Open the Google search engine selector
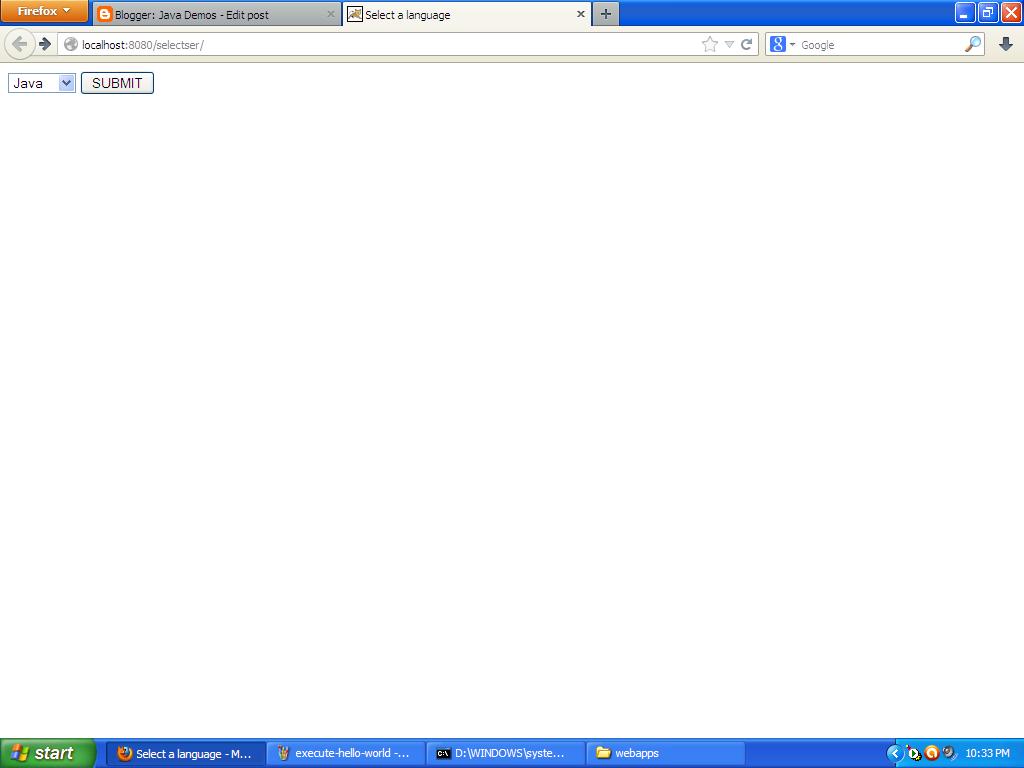1024x768 pixels. click(782, 44)
